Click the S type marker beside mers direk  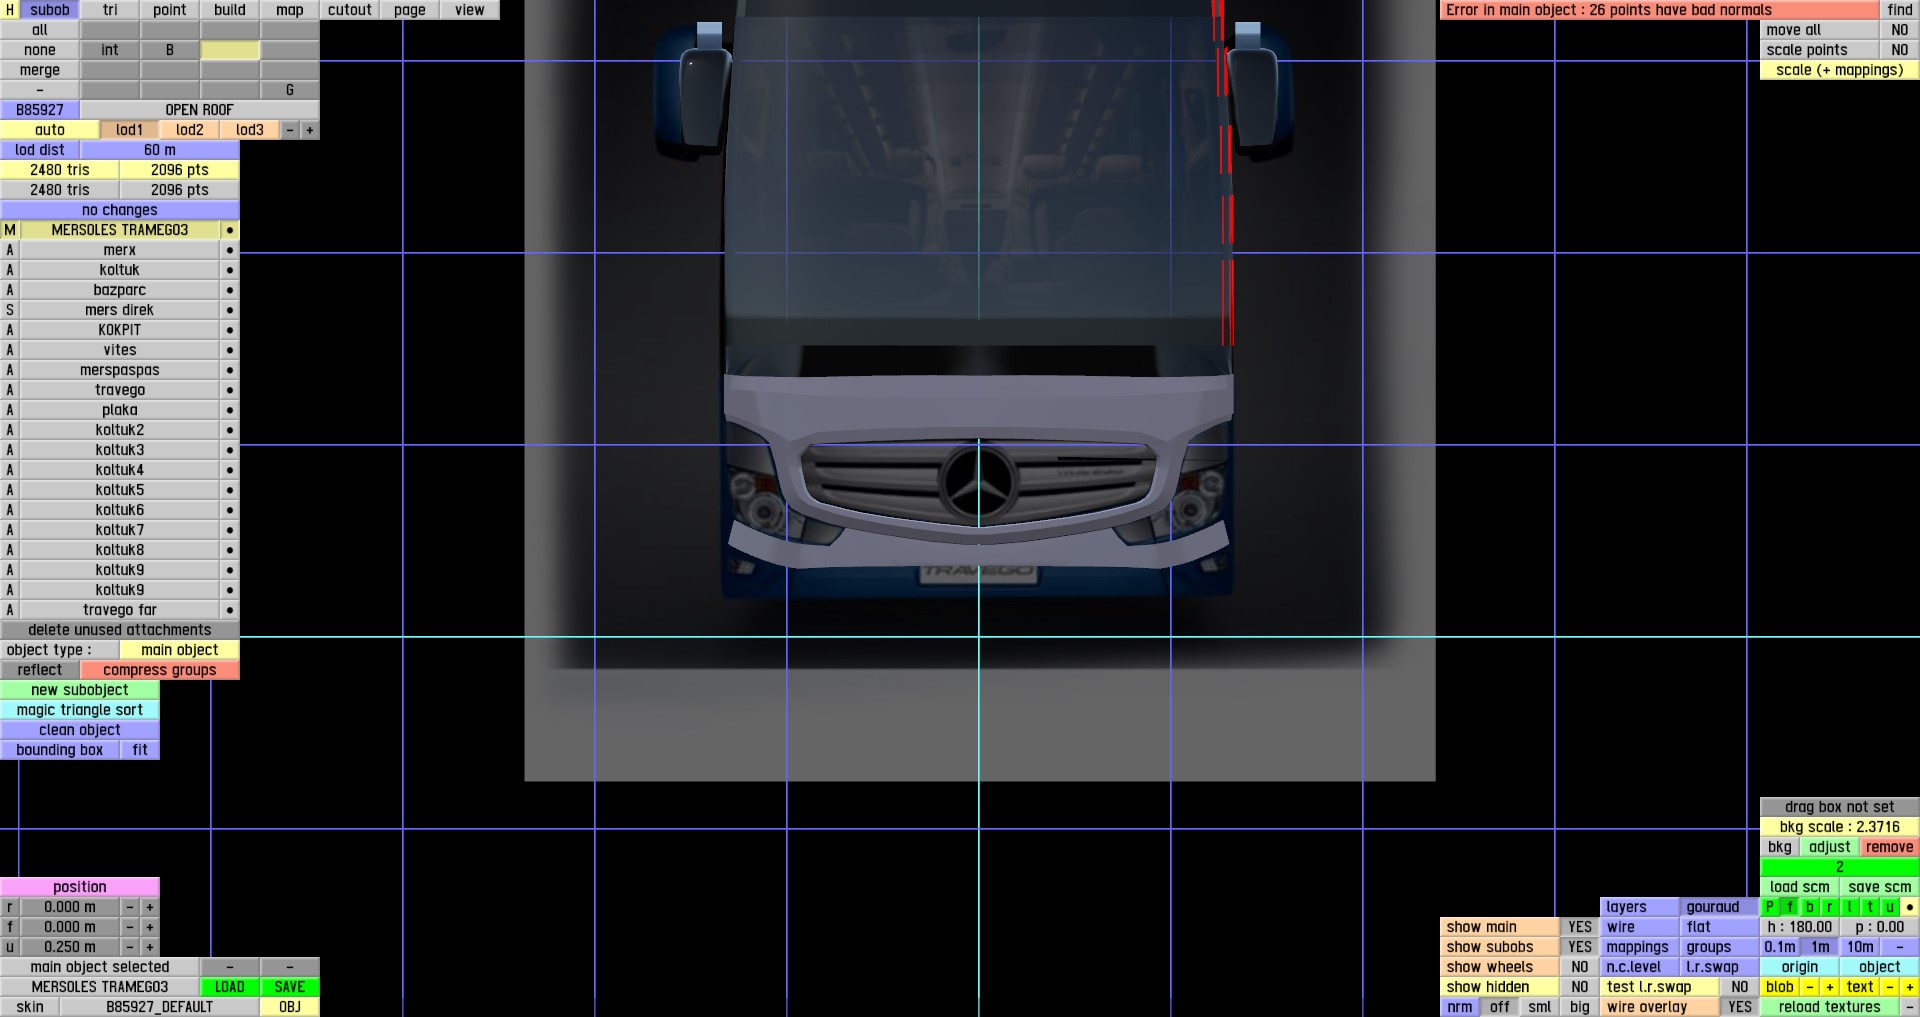10,310
